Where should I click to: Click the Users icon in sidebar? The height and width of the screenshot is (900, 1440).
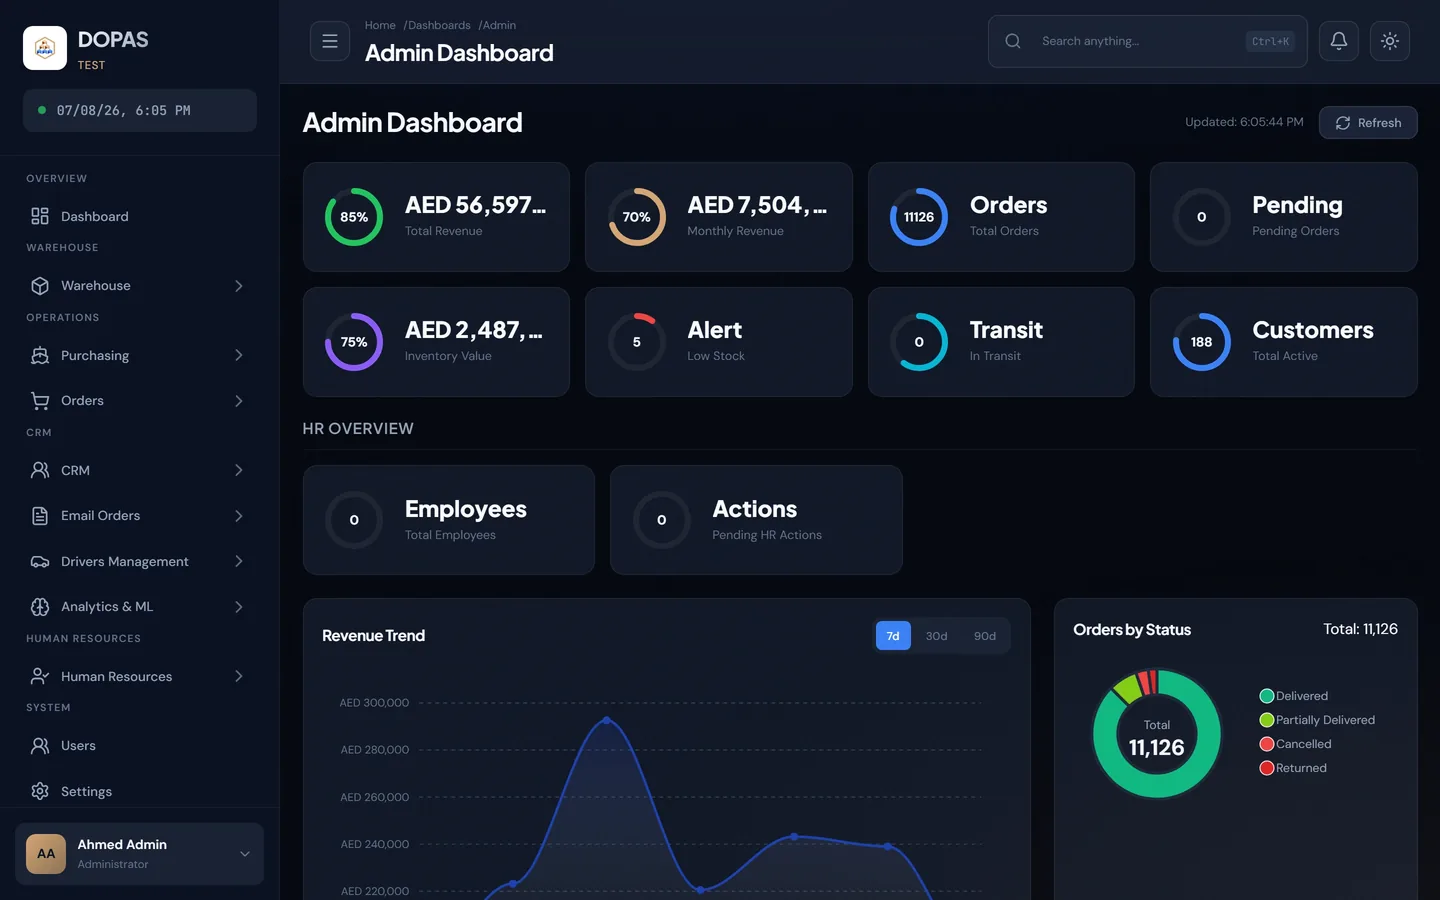click(40, 746)
